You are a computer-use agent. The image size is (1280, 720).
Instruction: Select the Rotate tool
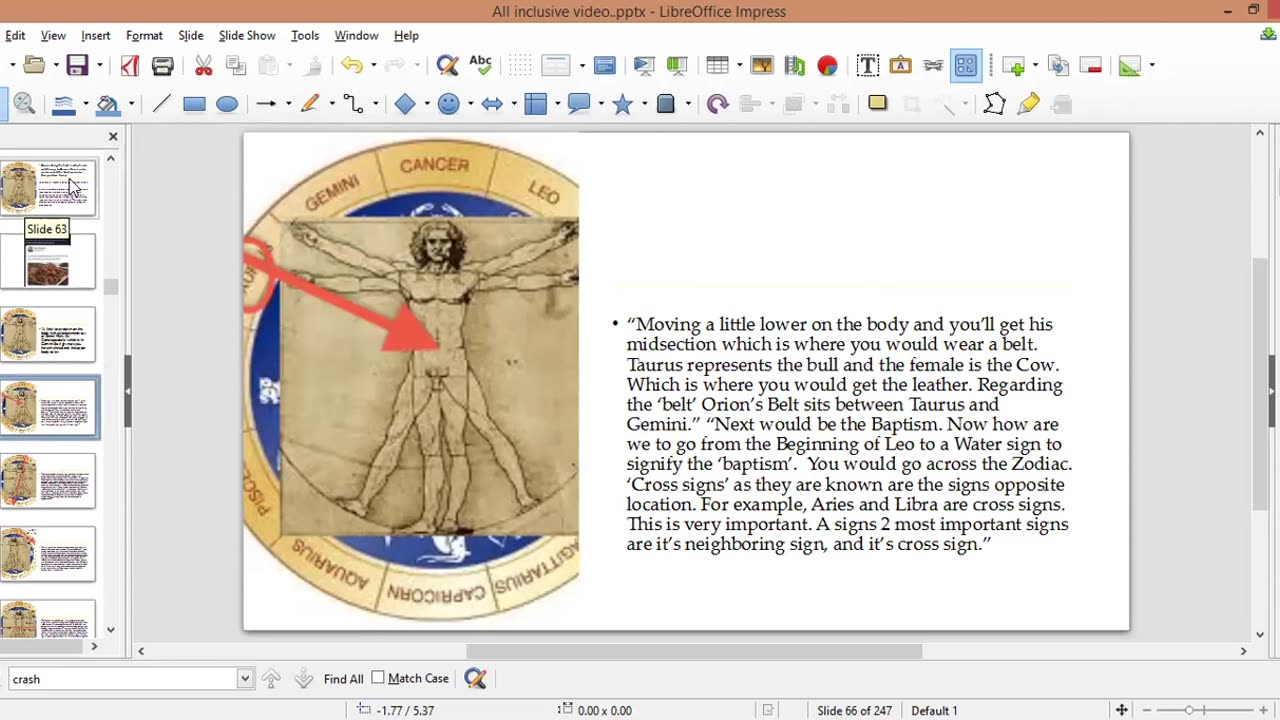717,104
